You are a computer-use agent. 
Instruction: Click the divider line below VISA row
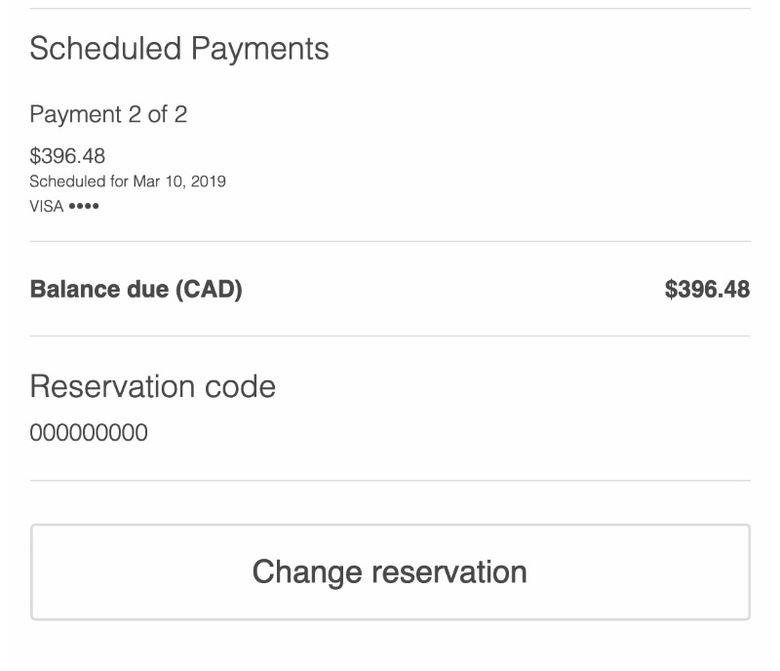tap(390, 241)
